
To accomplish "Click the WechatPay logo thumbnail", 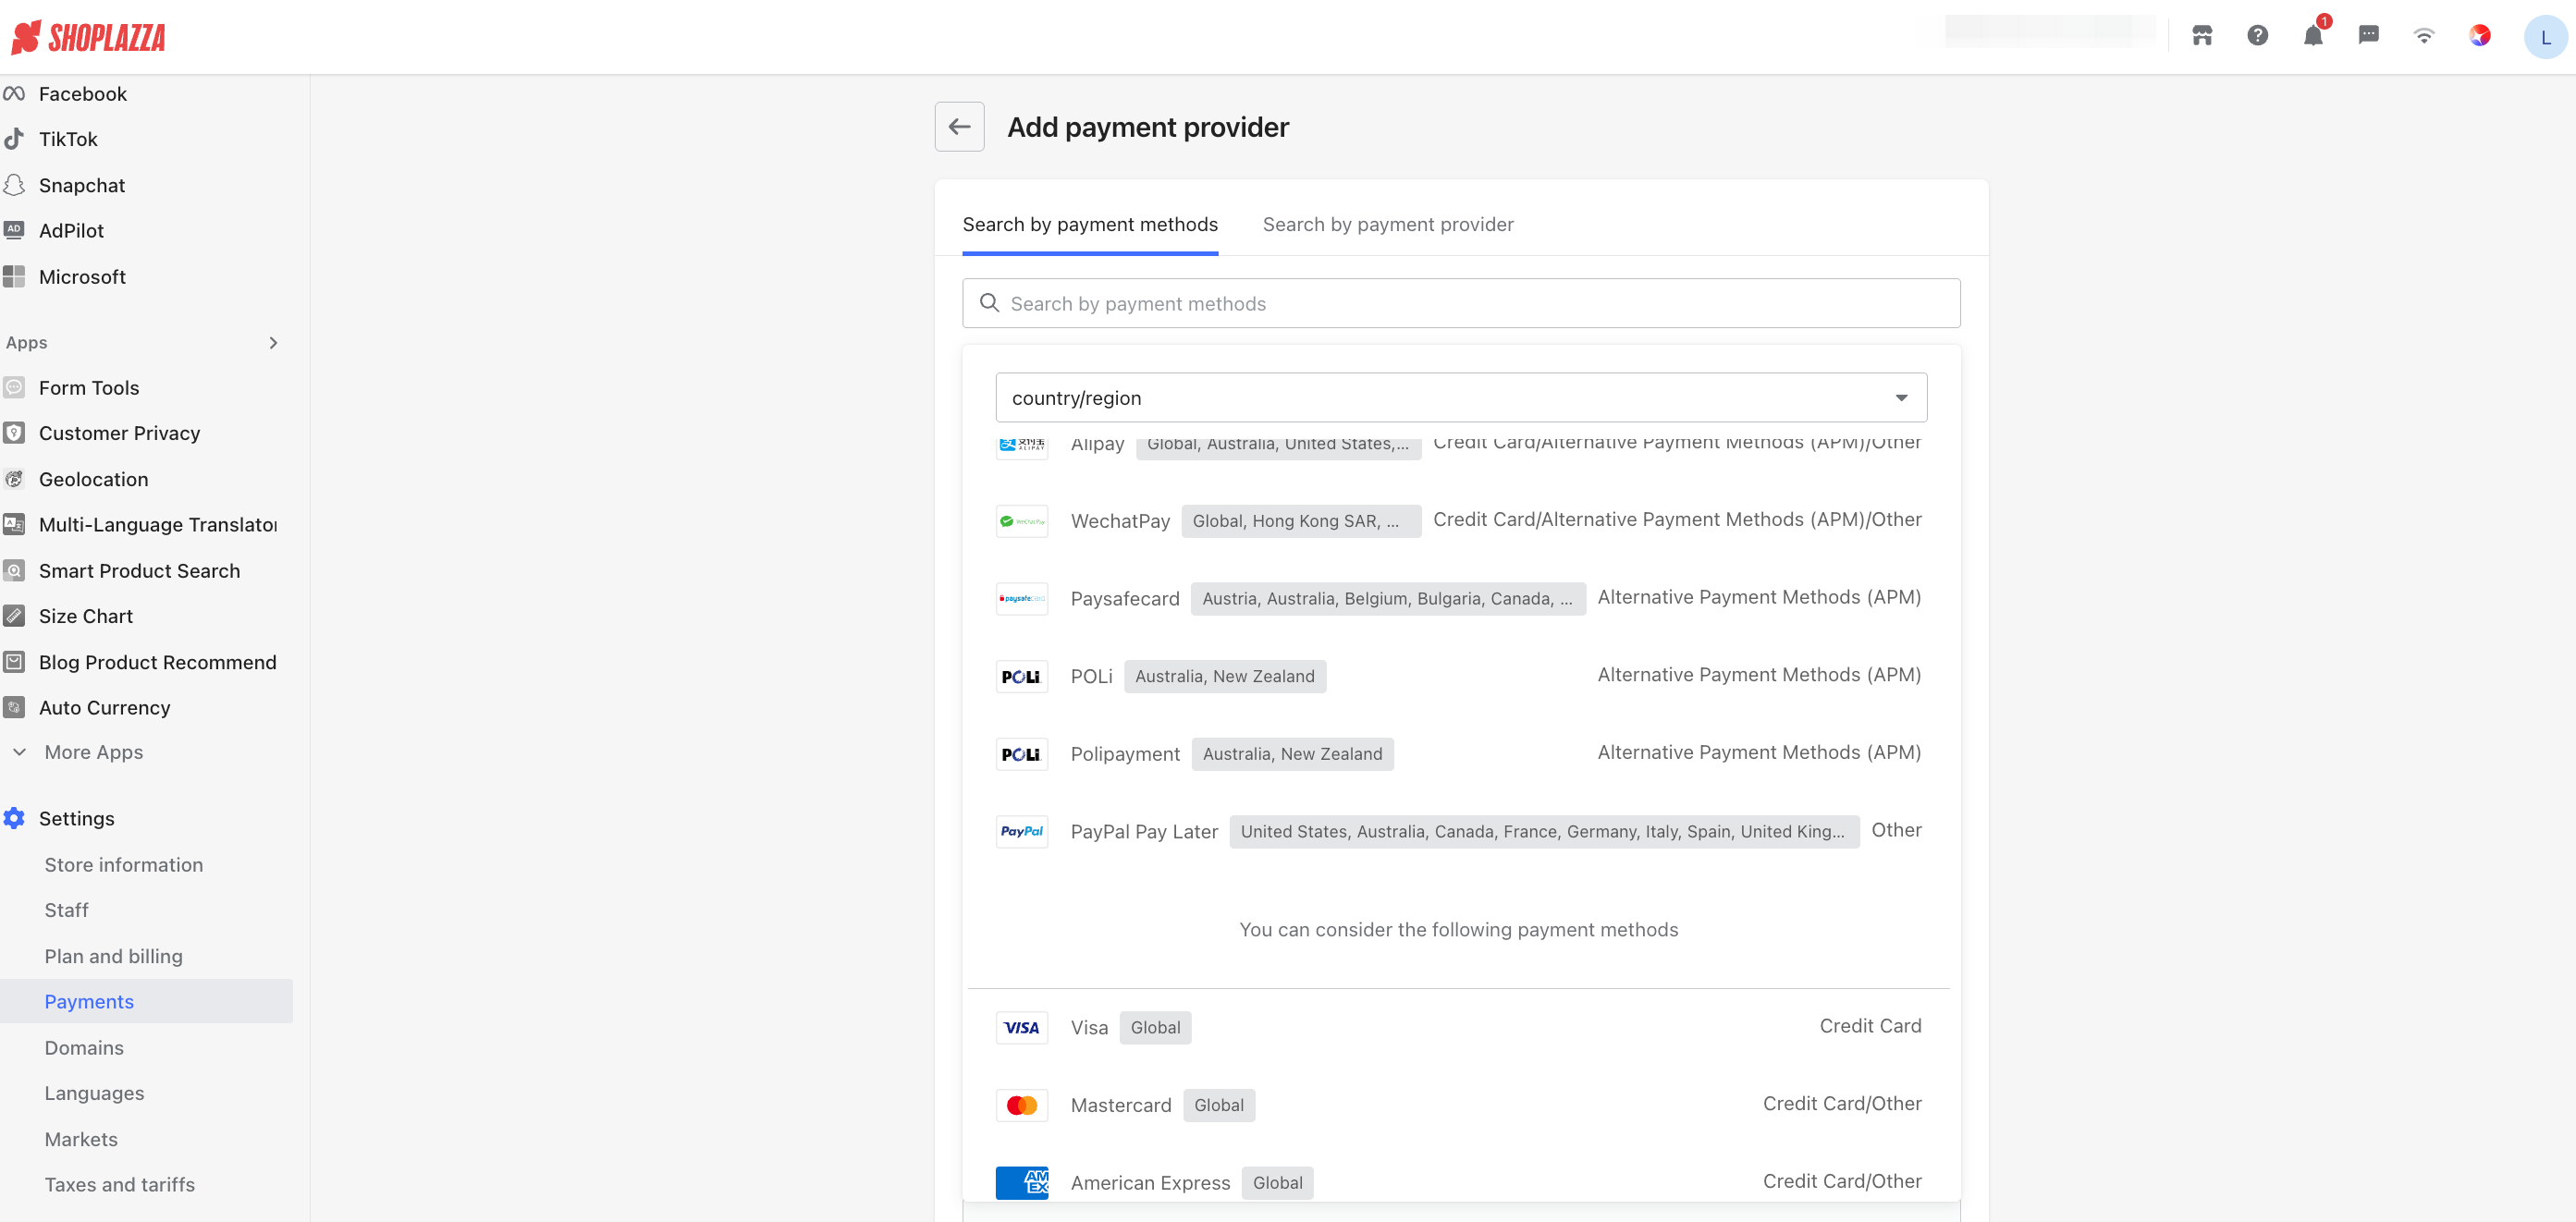I will 1021,521.
